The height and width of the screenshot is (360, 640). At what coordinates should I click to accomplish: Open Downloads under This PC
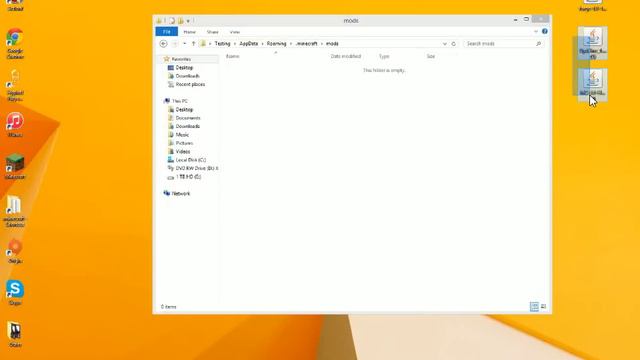pos(188,127)
